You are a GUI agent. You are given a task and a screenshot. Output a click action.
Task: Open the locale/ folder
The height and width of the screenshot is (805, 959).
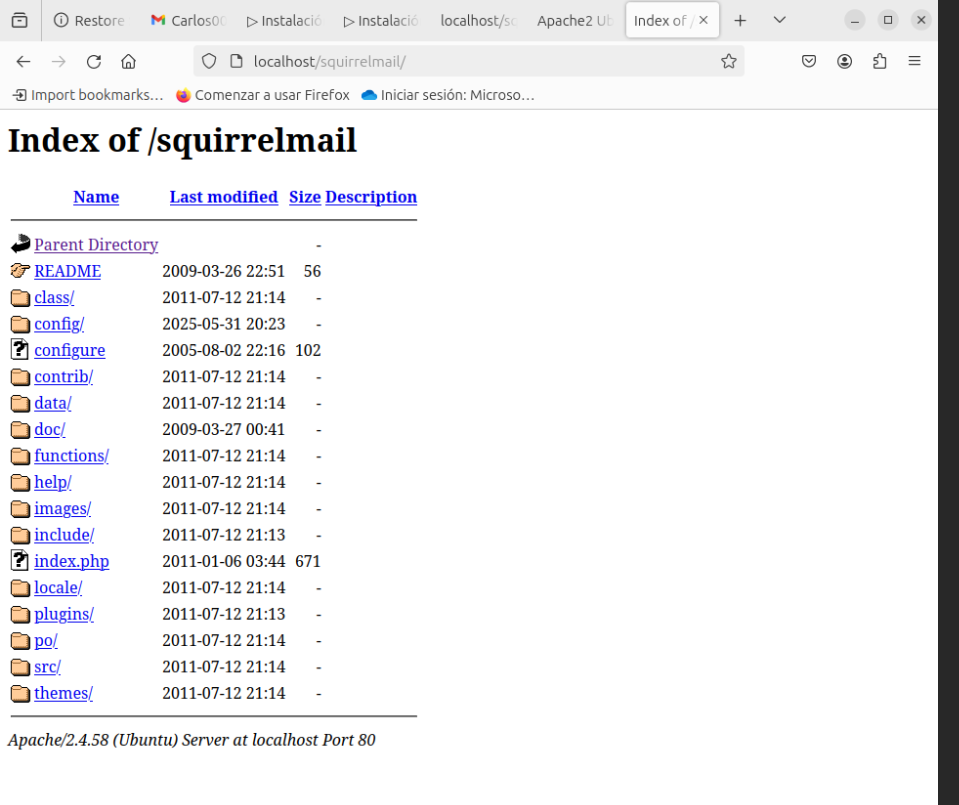point(58,587)
